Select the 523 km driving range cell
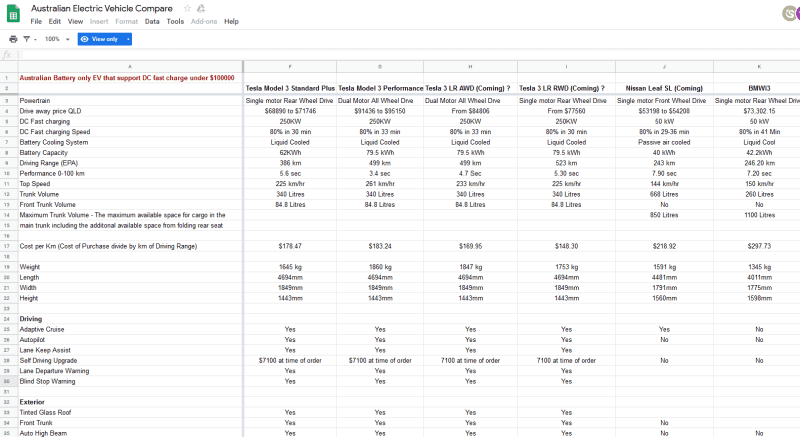 [x=566, y=163]
